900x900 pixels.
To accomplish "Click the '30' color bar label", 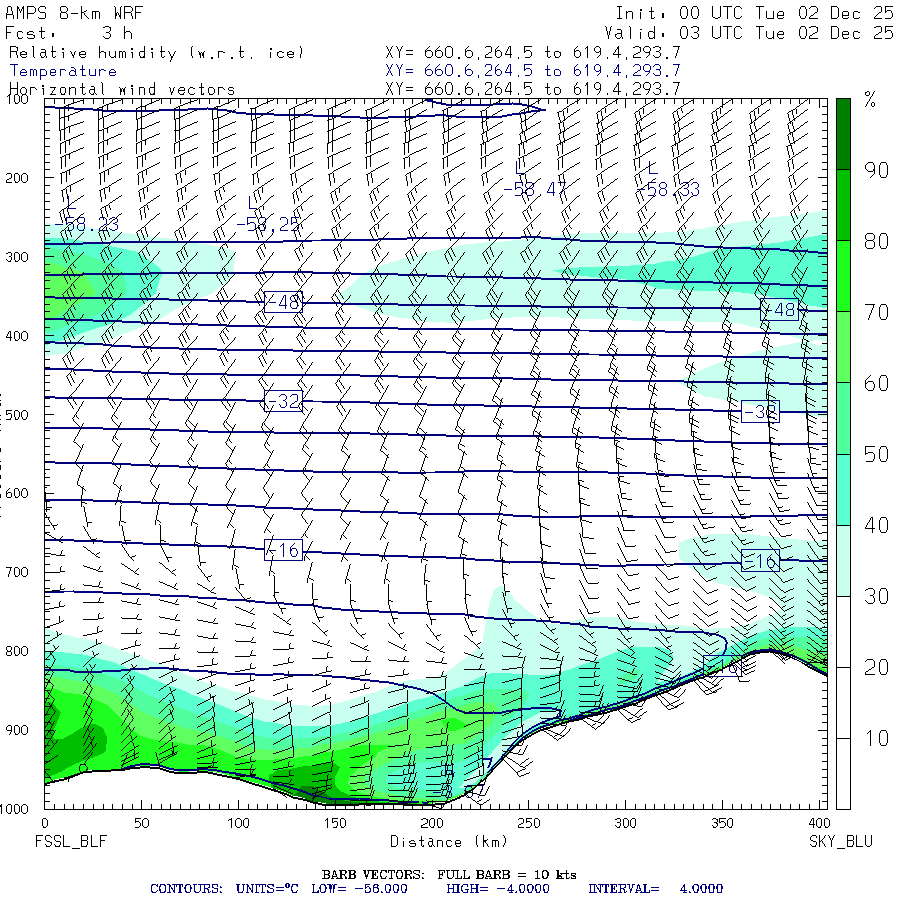I will (876, 597).
